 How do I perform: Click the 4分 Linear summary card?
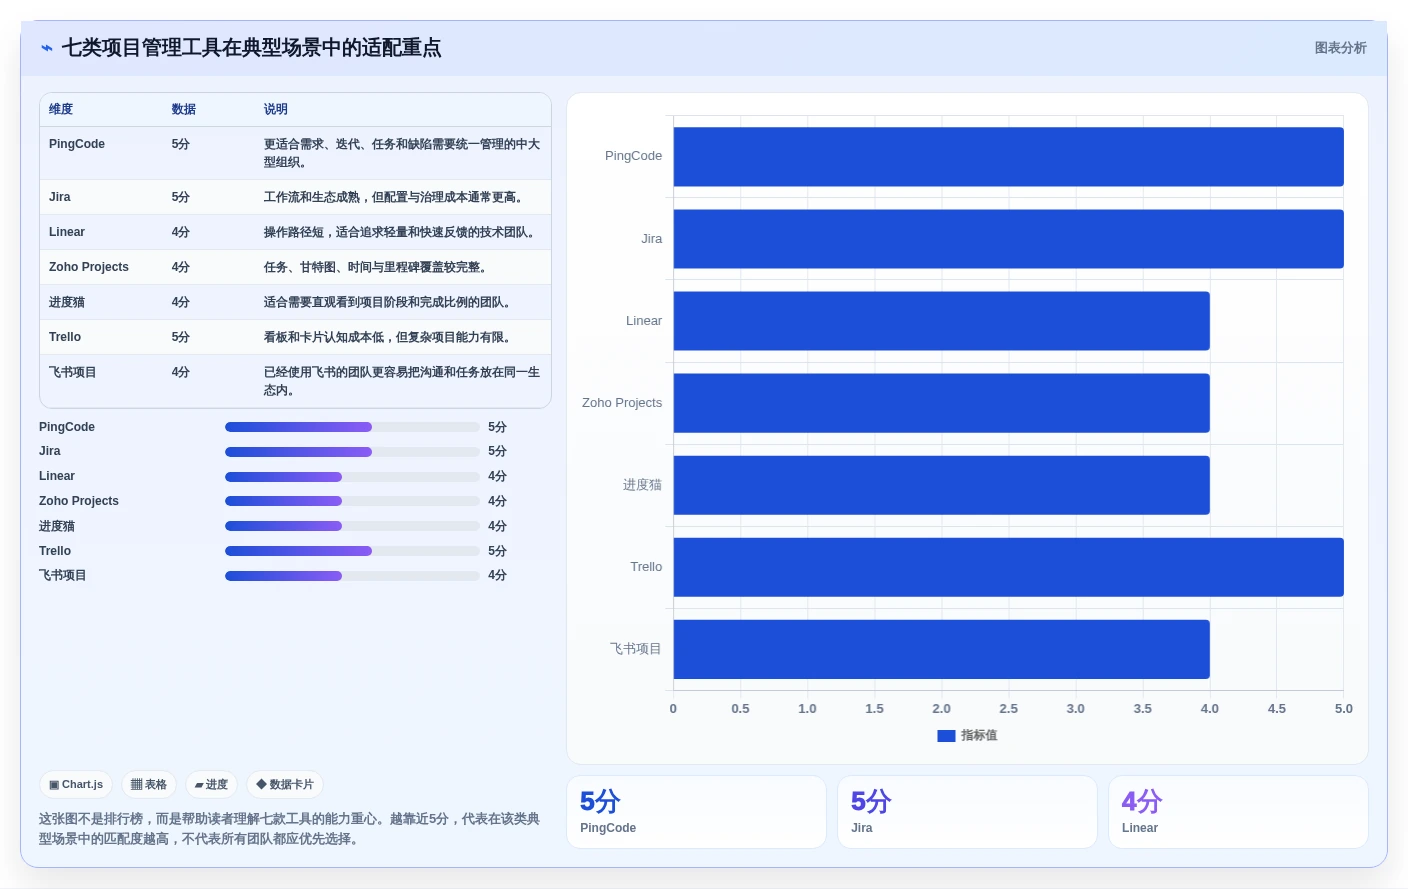point(1238,812)
